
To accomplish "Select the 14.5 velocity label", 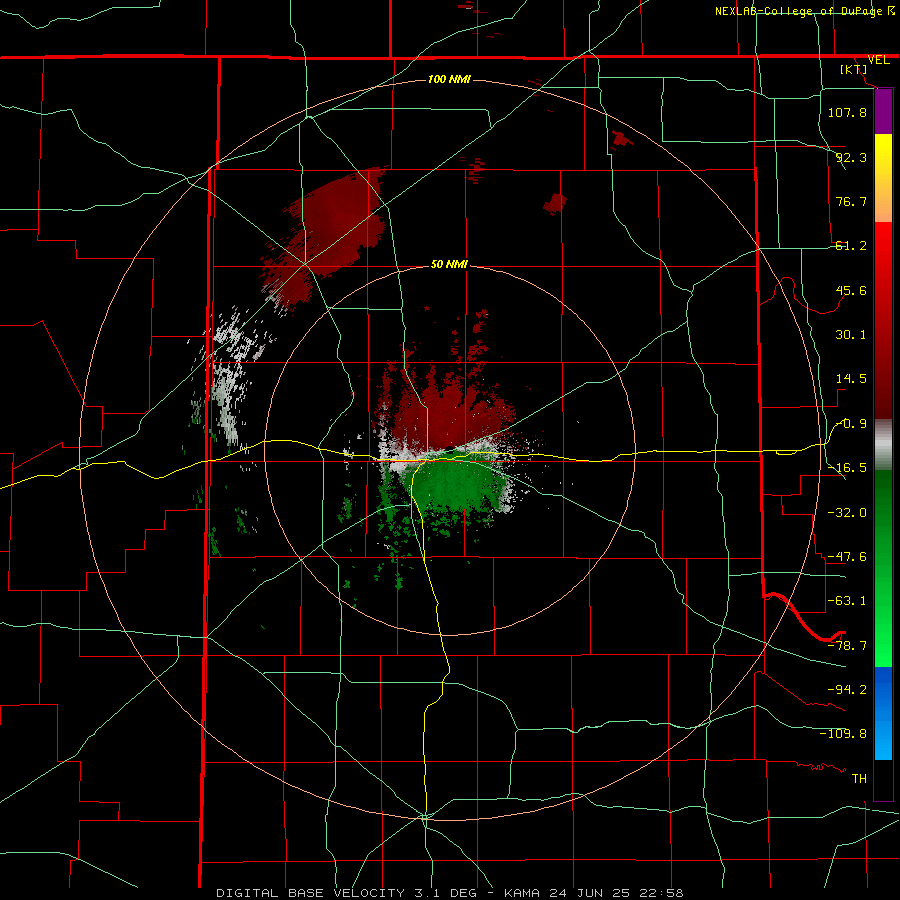I will point(851,379).
